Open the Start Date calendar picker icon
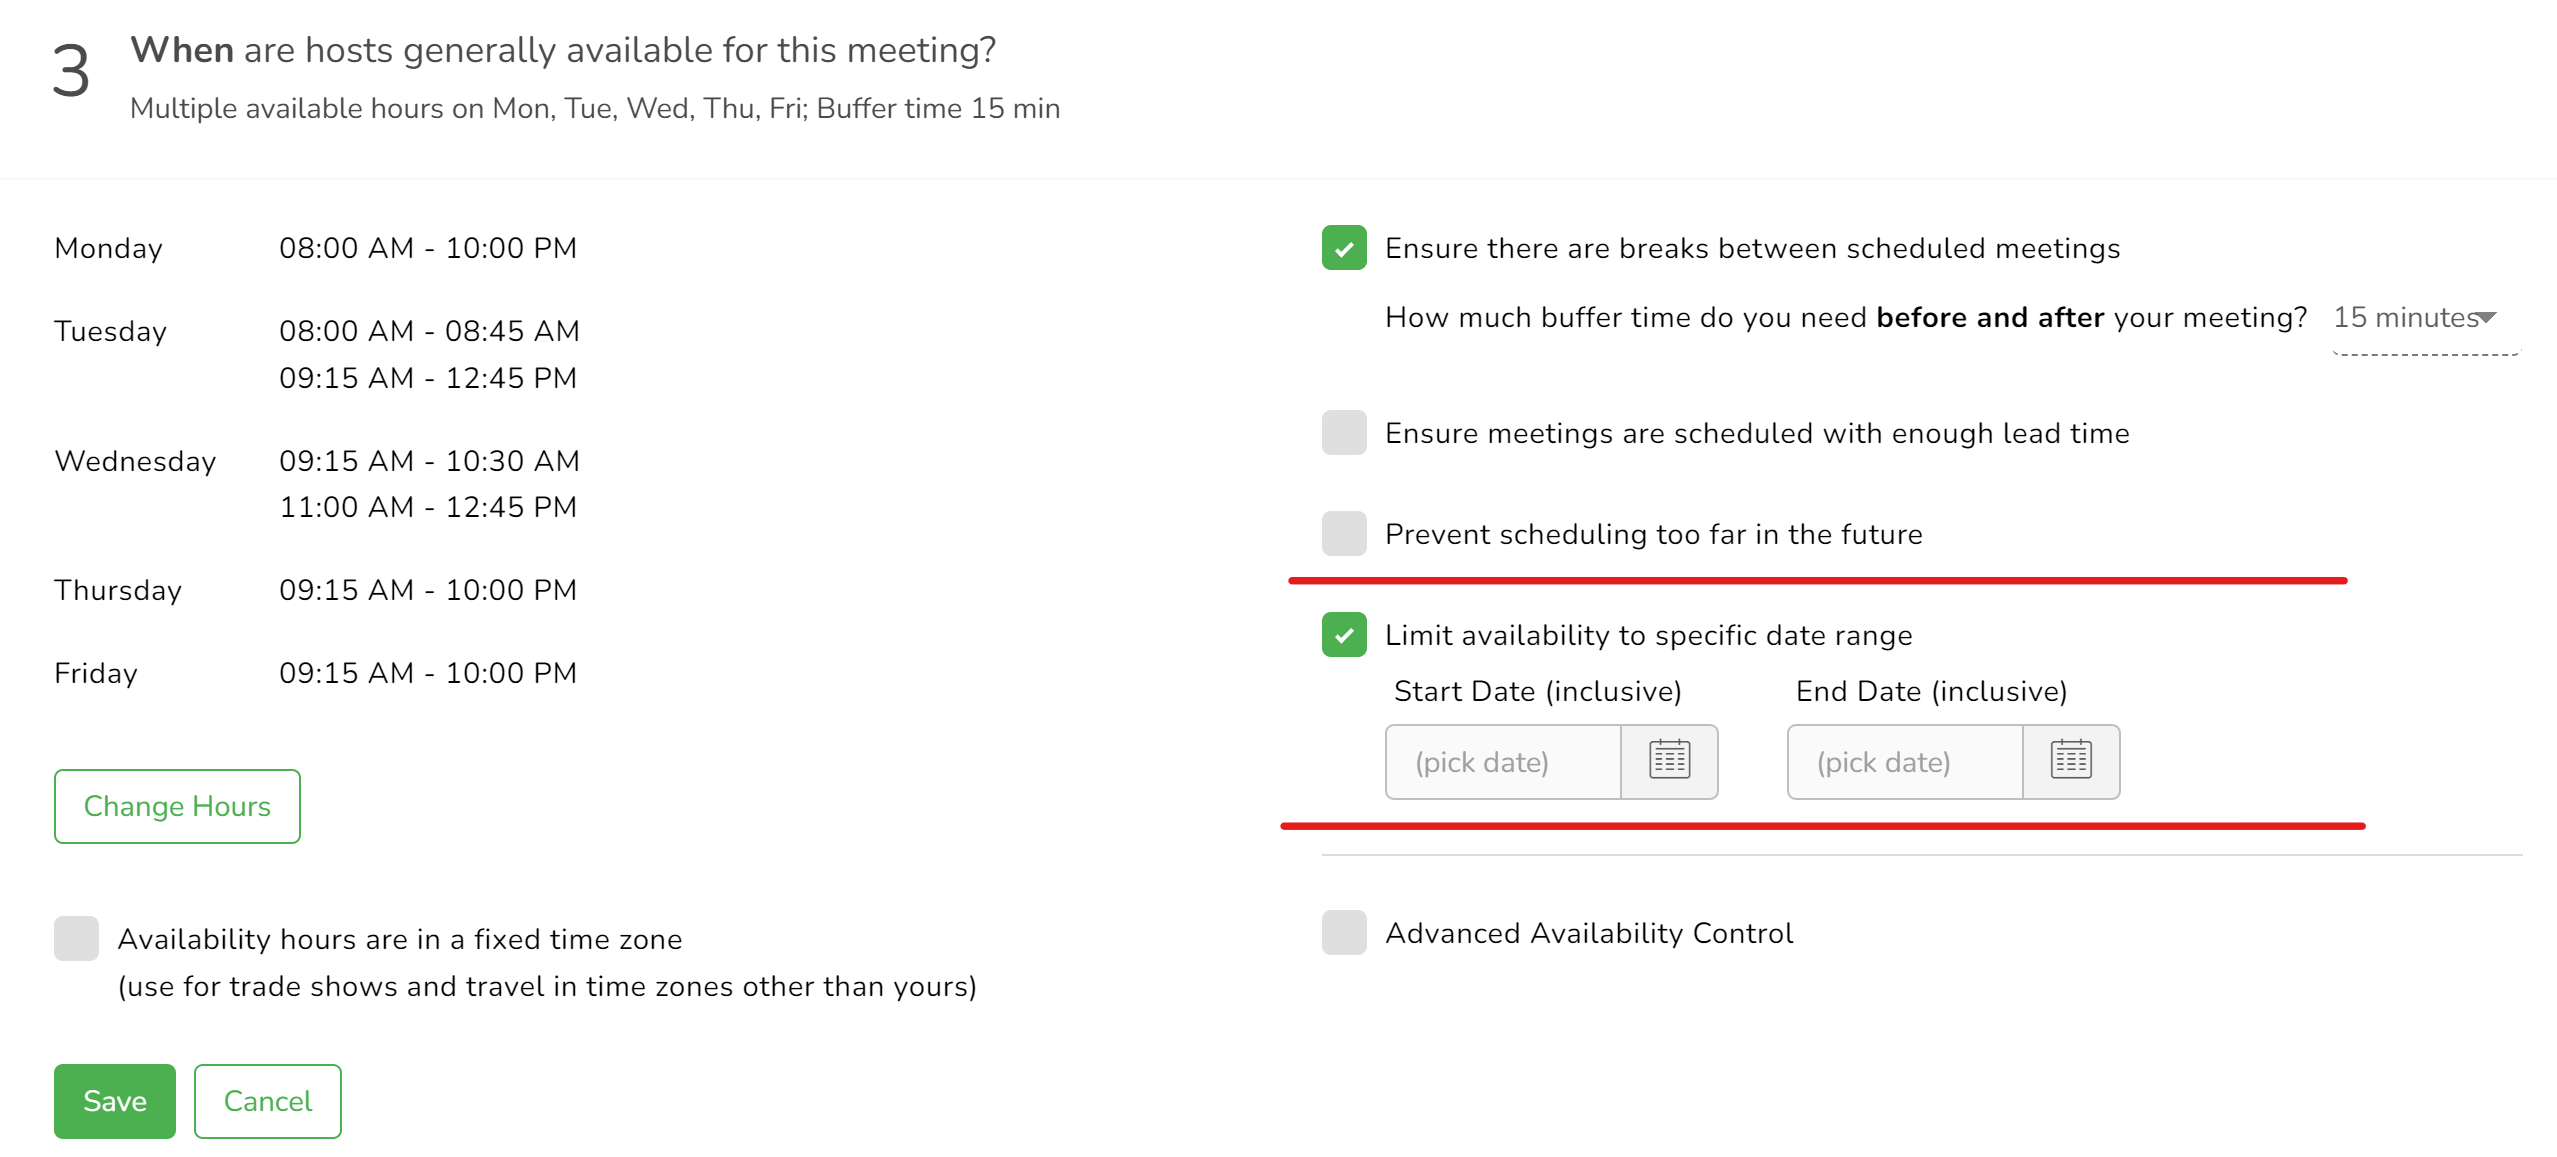The width and height of the screenshot is (2557, 1157). click(x=1669, y=761)
